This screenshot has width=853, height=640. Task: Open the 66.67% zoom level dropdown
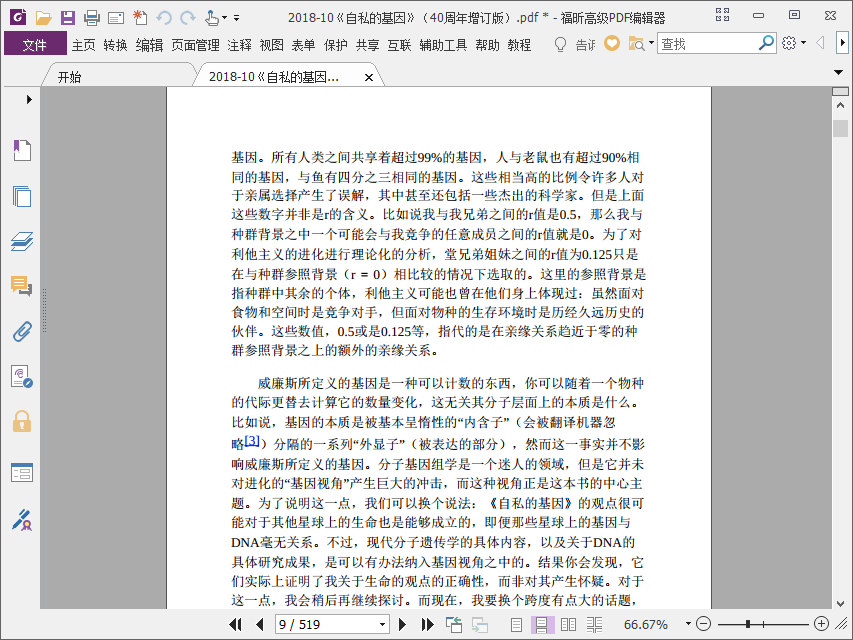688,624
